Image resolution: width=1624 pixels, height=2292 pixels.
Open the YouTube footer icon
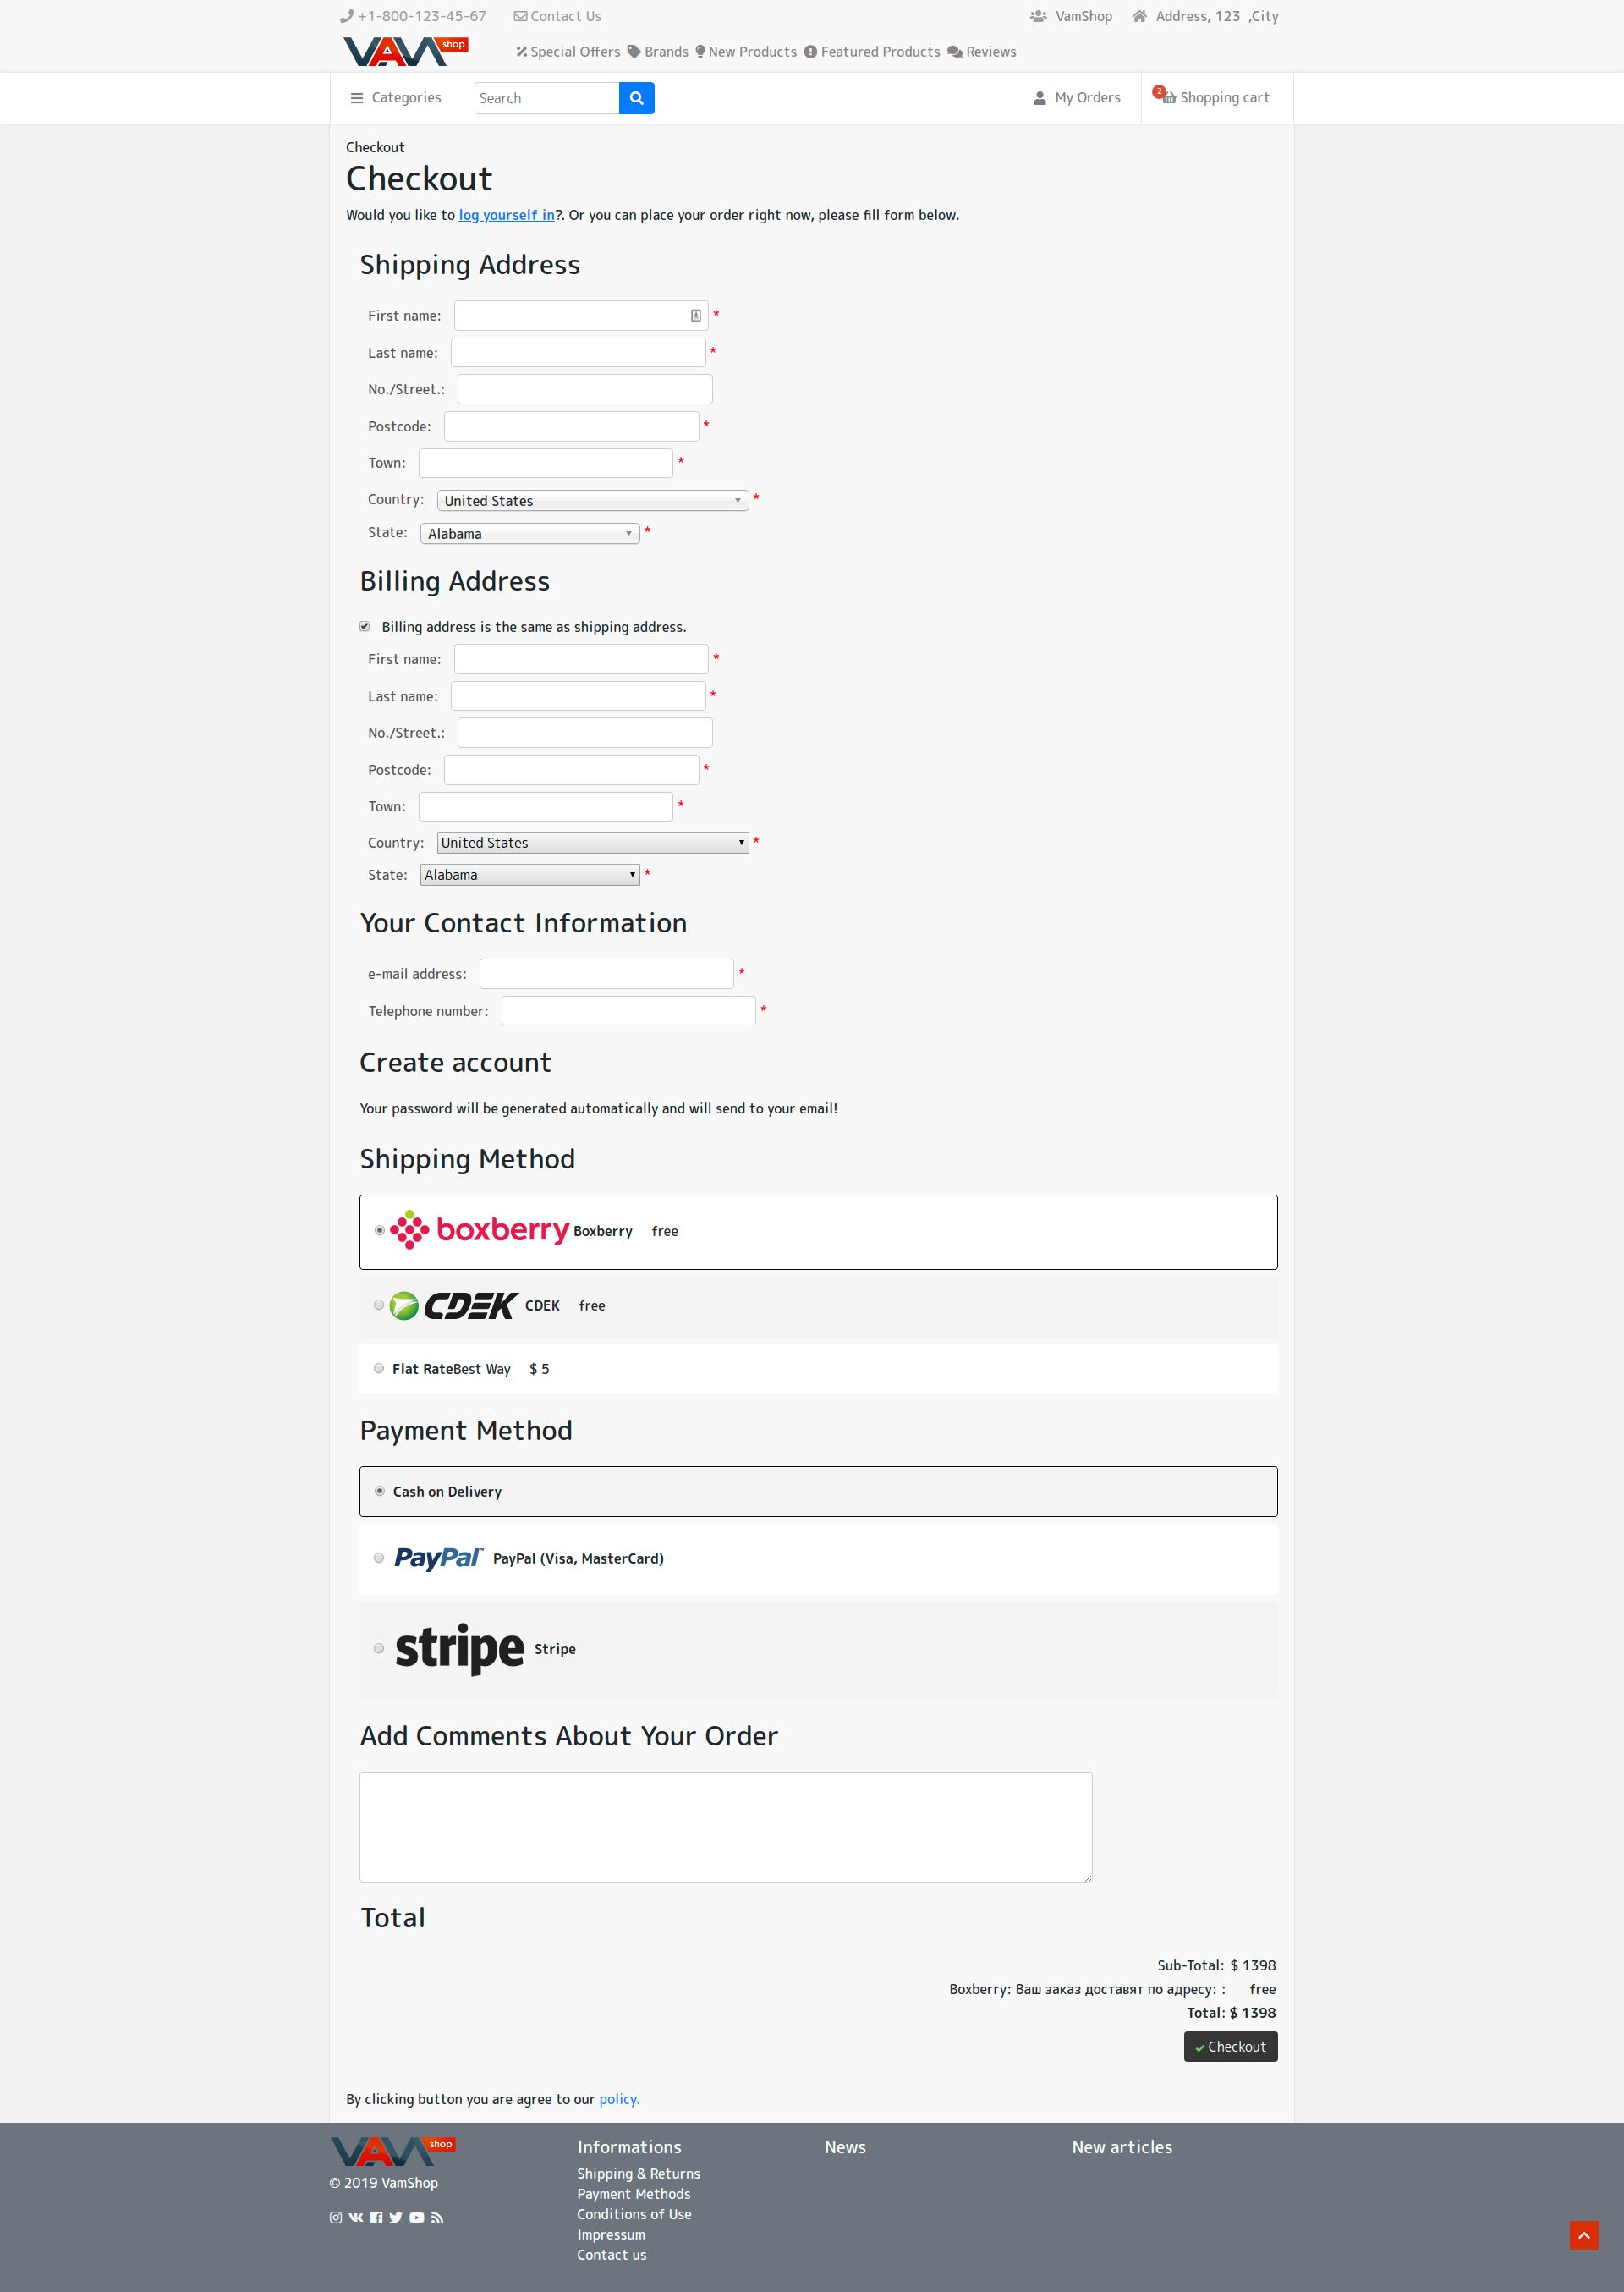tap(417, 2217)
